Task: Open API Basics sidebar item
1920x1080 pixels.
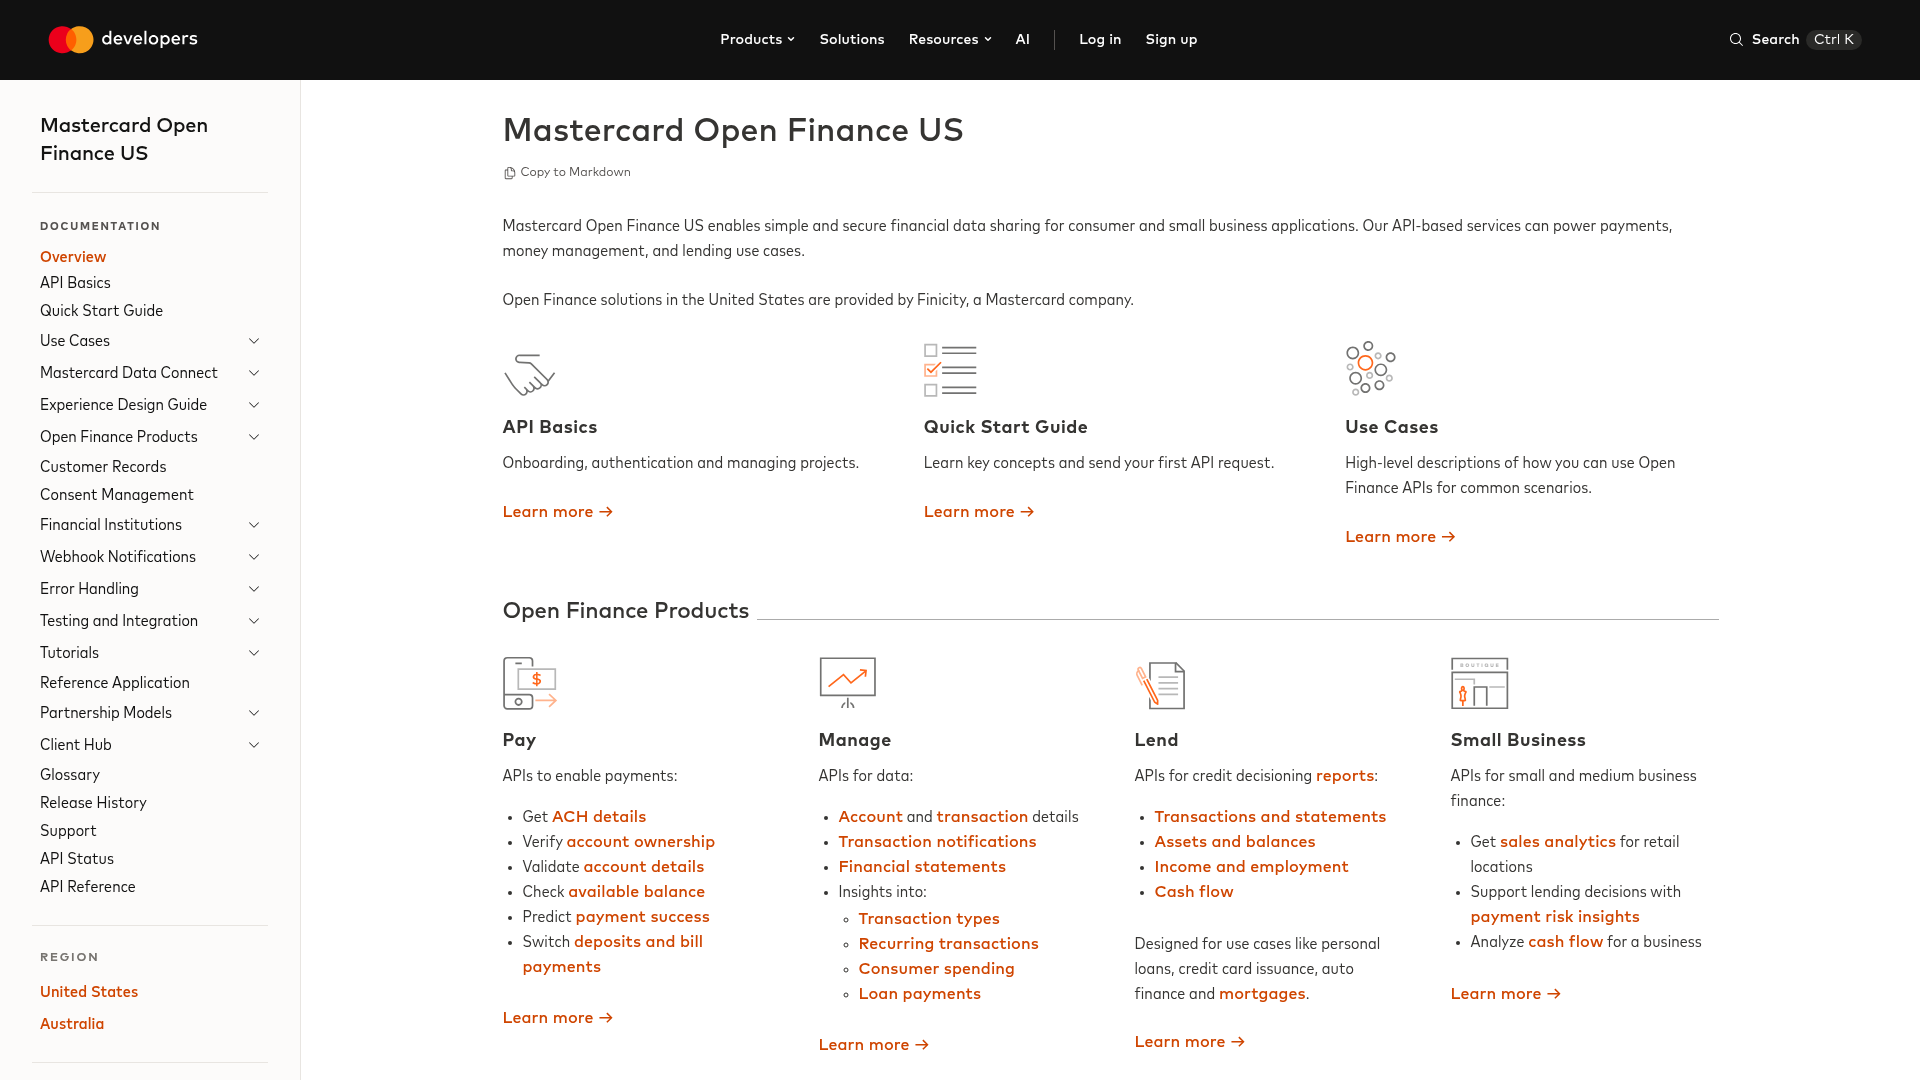Action: pyautogui.click(x=75, y=283)
